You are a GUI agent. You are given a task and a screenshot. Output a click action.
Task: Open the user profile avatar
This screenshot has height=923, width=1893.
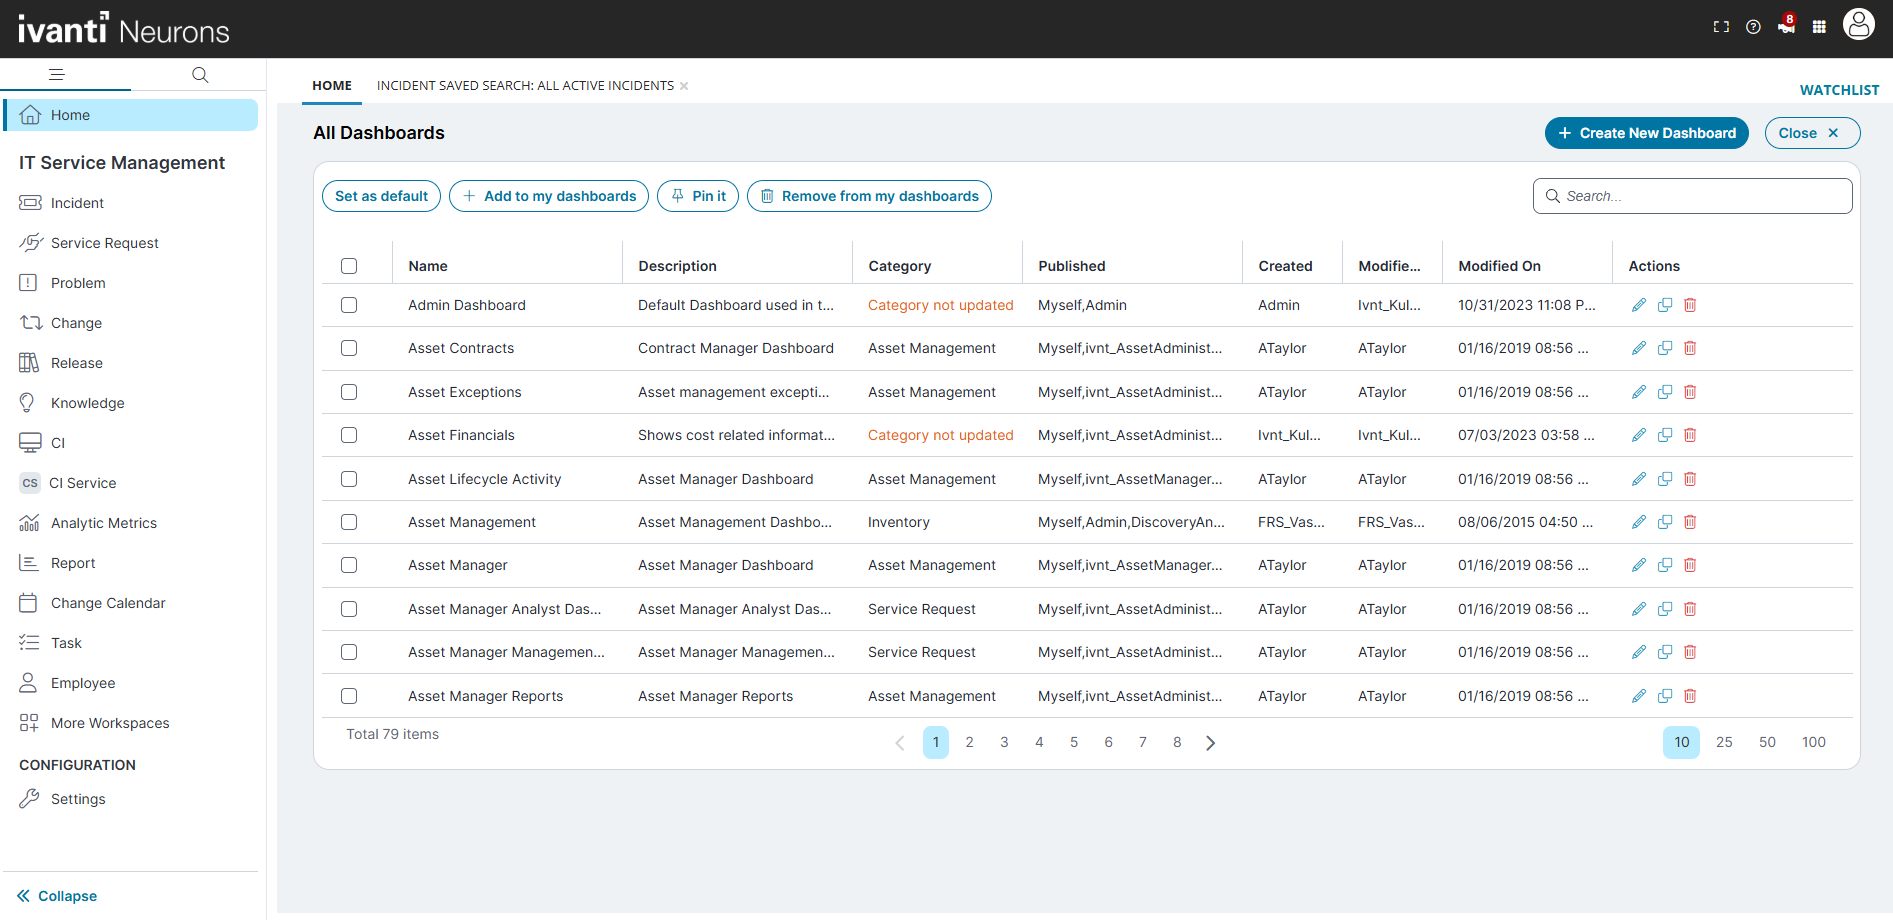1858,25
